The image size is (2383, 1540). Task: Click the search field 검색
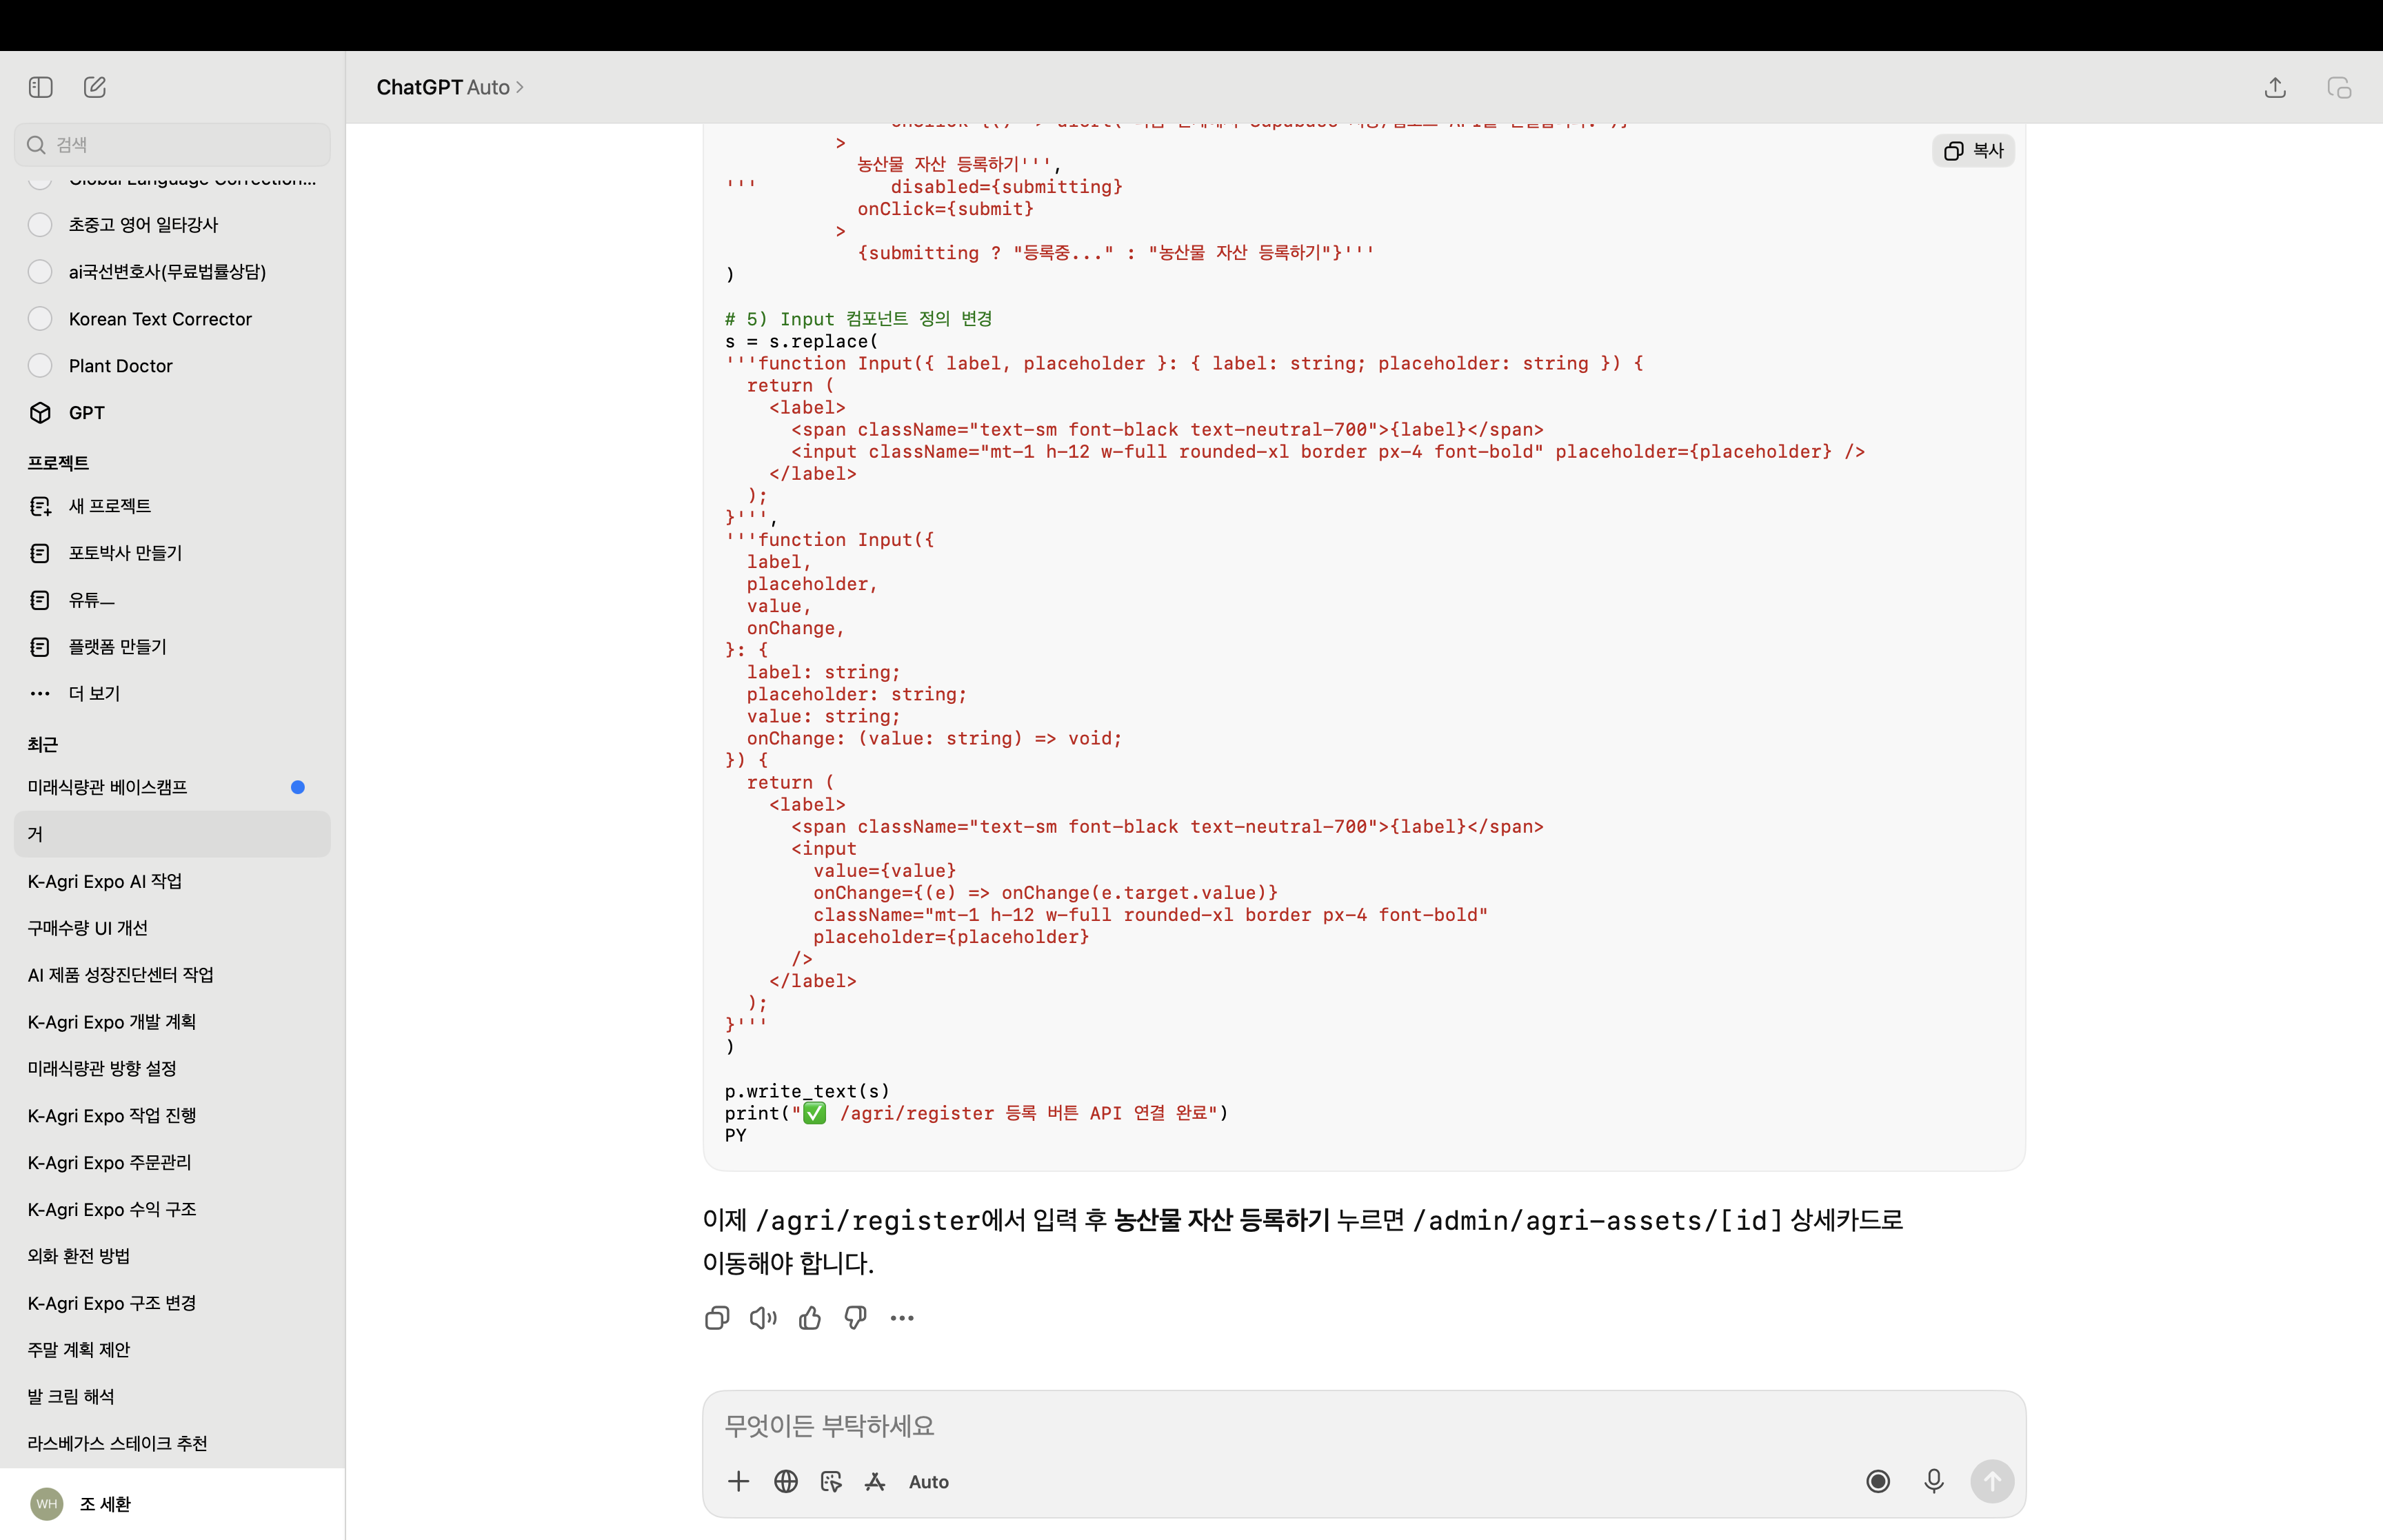click(x=172, y=145)
